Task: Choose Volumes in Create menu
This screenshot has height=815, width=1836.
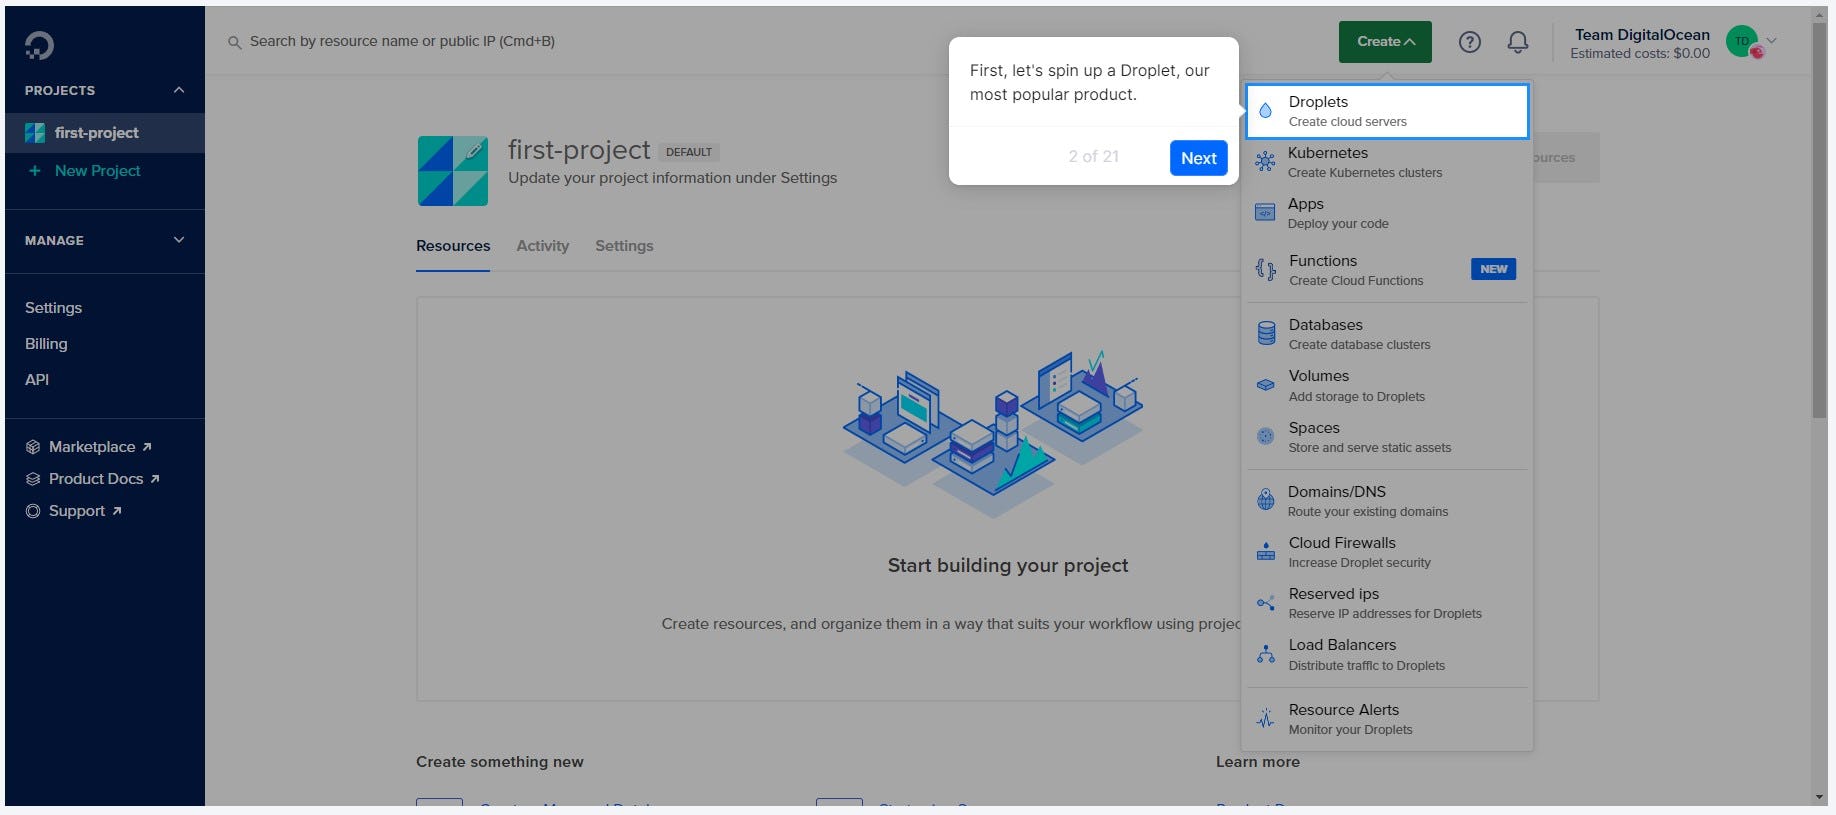Action: 1387,385
